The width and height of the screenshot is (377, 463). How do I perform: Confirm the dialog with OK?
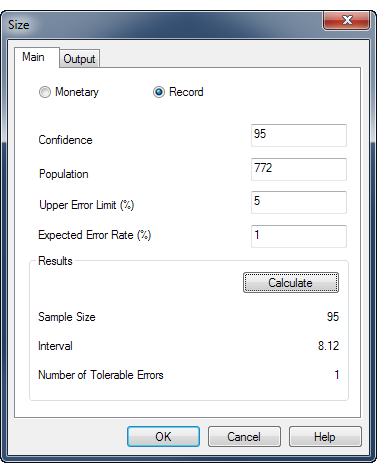(163, 436)
